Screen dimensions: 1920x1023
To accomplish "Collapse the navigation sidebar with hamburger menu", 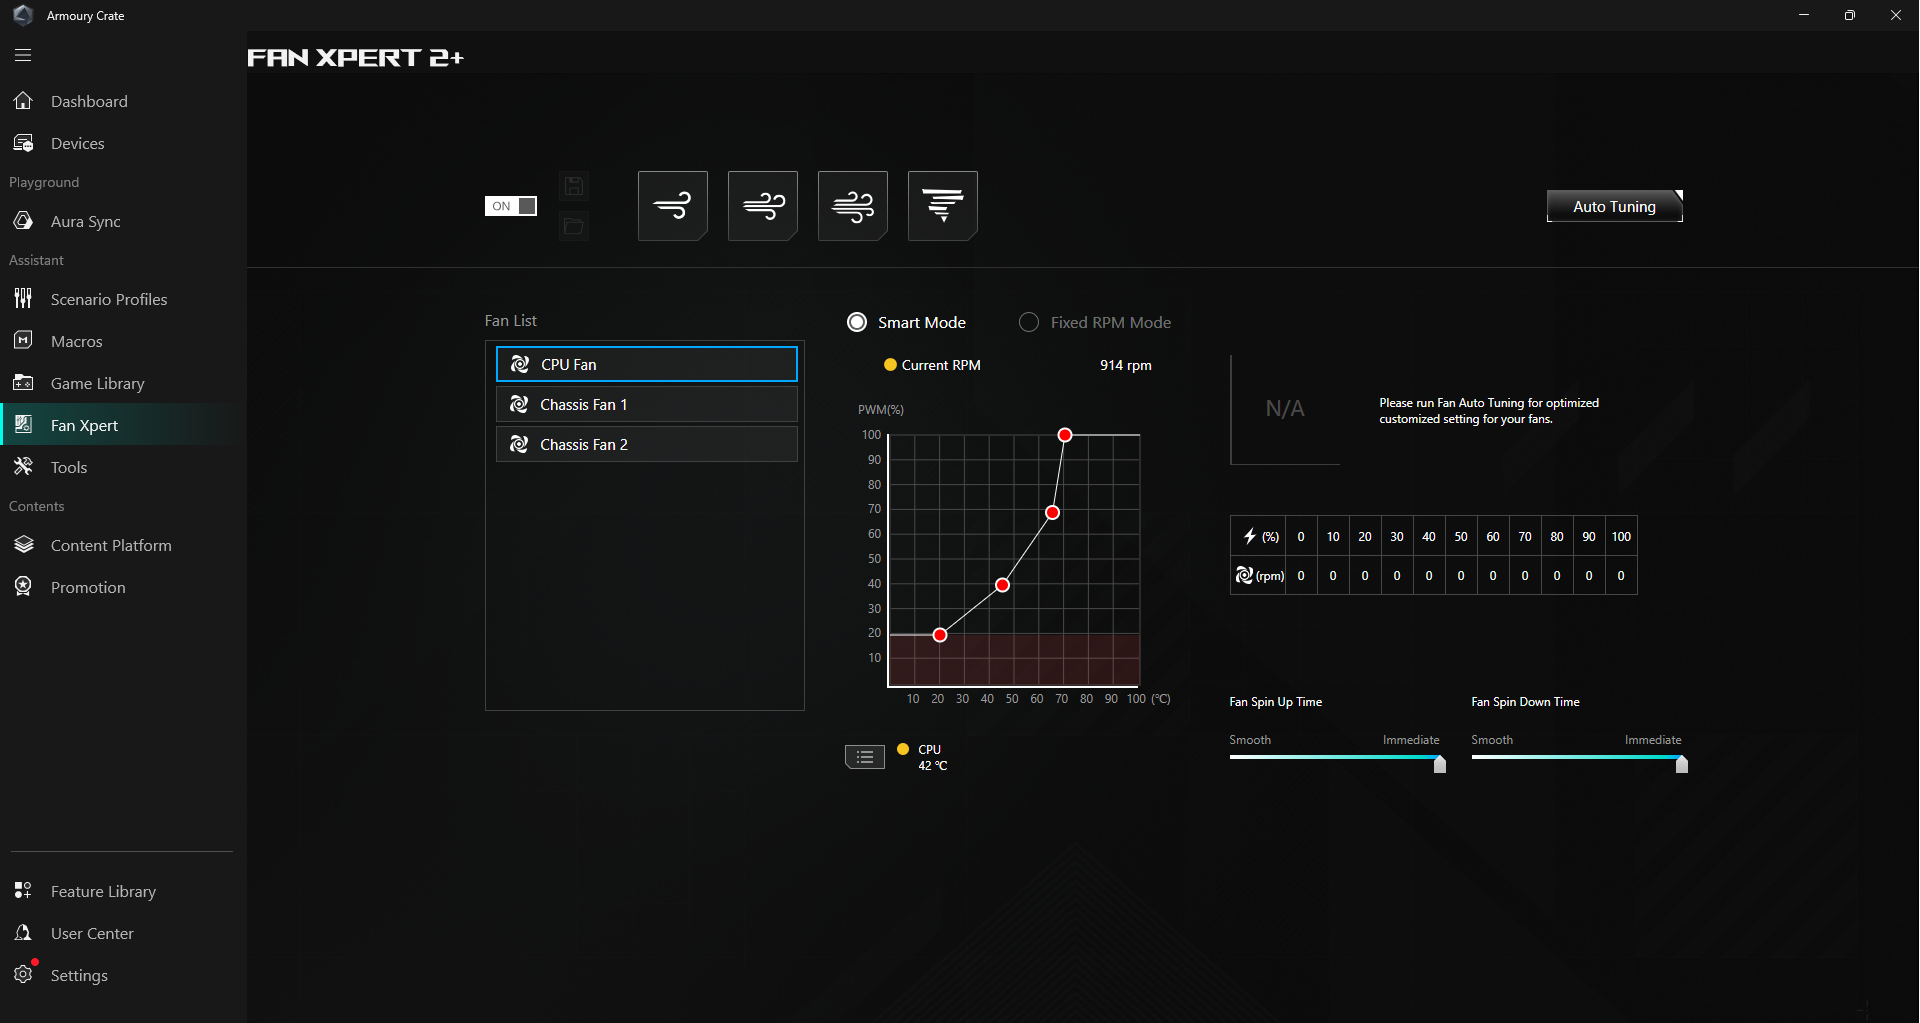I will (22, 55).
